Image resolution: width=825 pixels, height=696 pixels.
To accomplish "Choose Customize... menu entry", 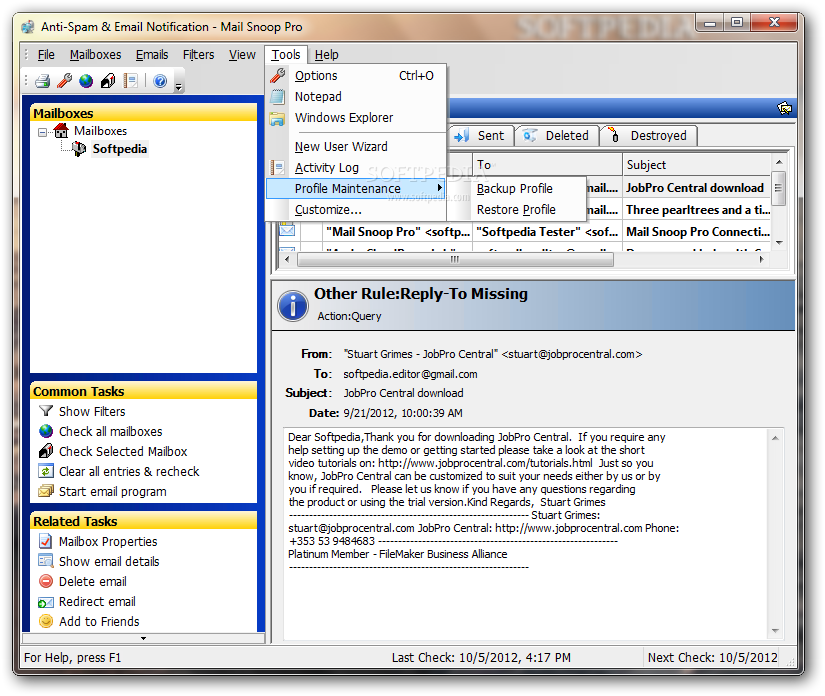I will pyautogui.click(x=356, y=210).
